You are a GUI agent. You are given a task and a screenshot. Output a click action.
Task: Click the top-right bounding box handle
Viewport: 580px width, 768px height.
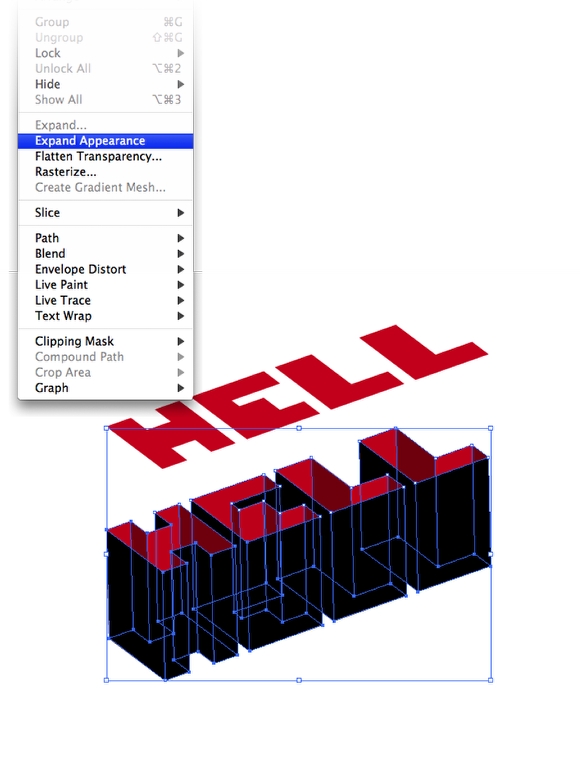point(491,429)
